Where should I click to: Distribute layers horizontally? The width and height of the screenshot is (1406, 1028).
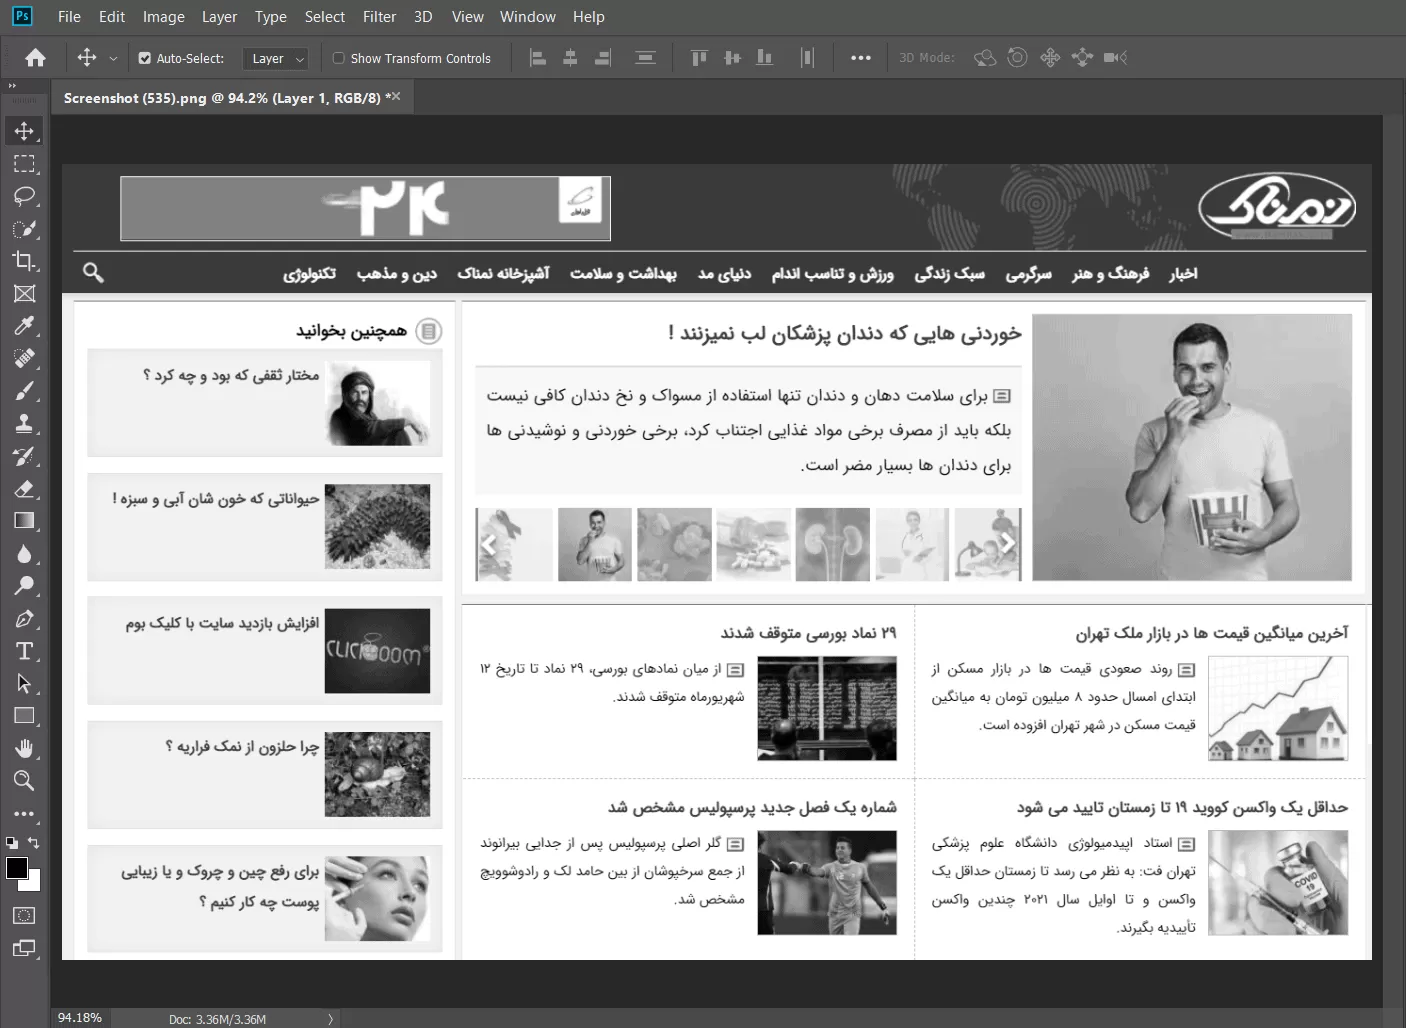coord(807,58)
